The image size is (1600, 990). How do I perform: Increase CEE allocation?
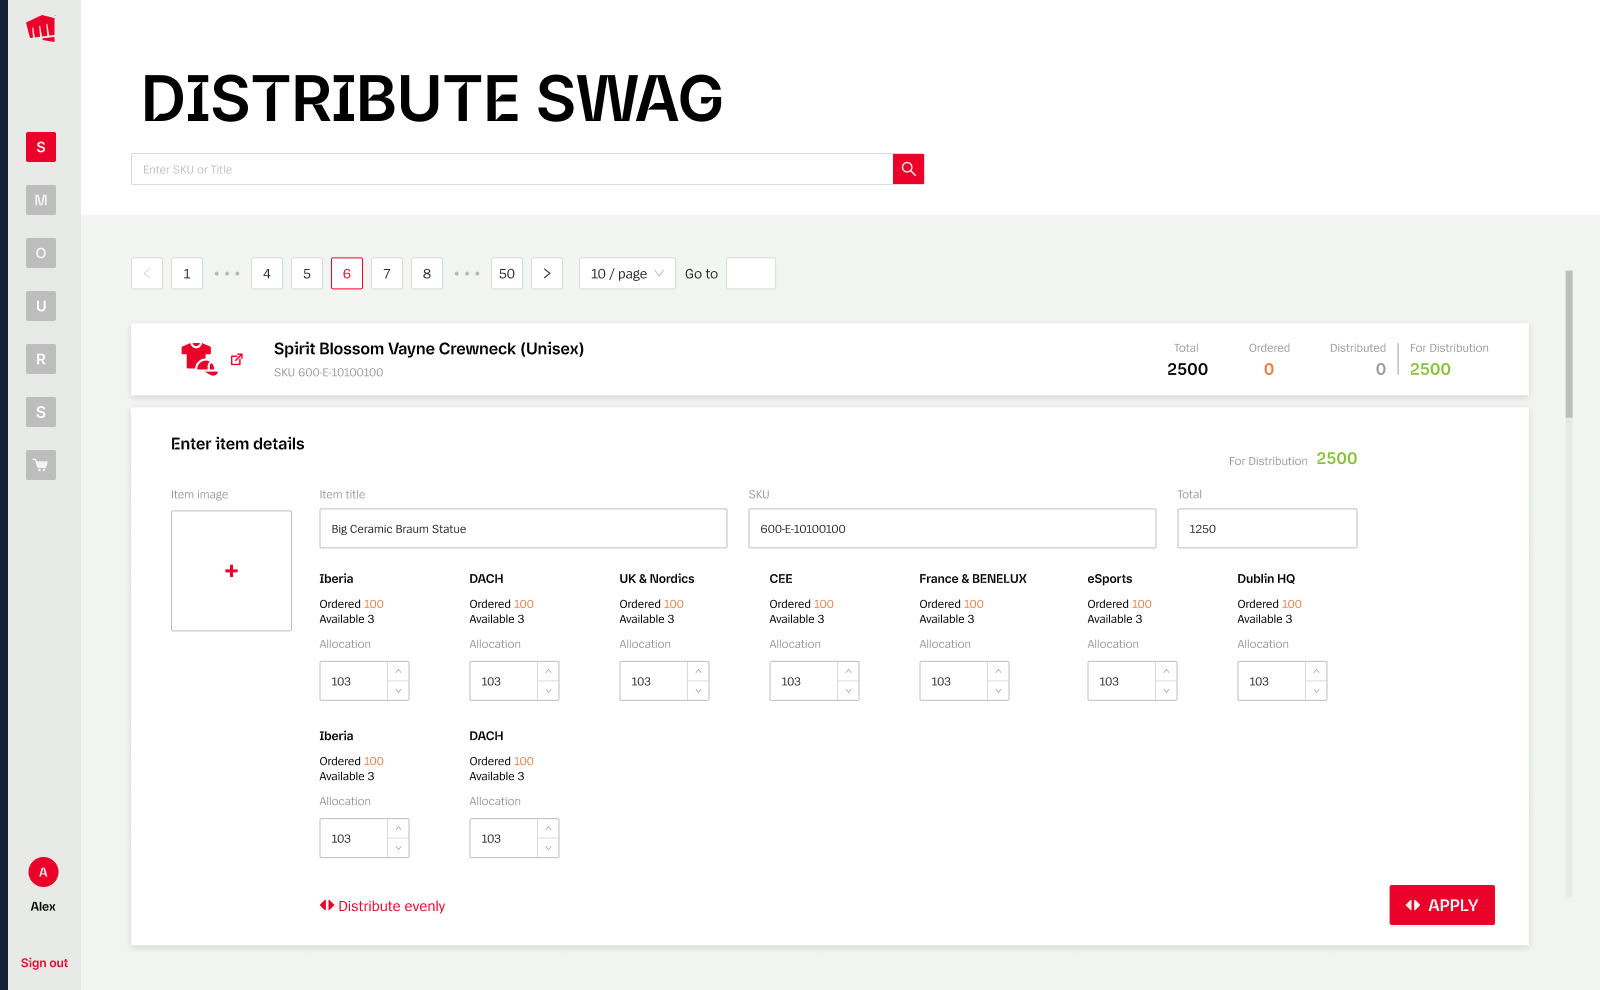click(x=848, y=671)
